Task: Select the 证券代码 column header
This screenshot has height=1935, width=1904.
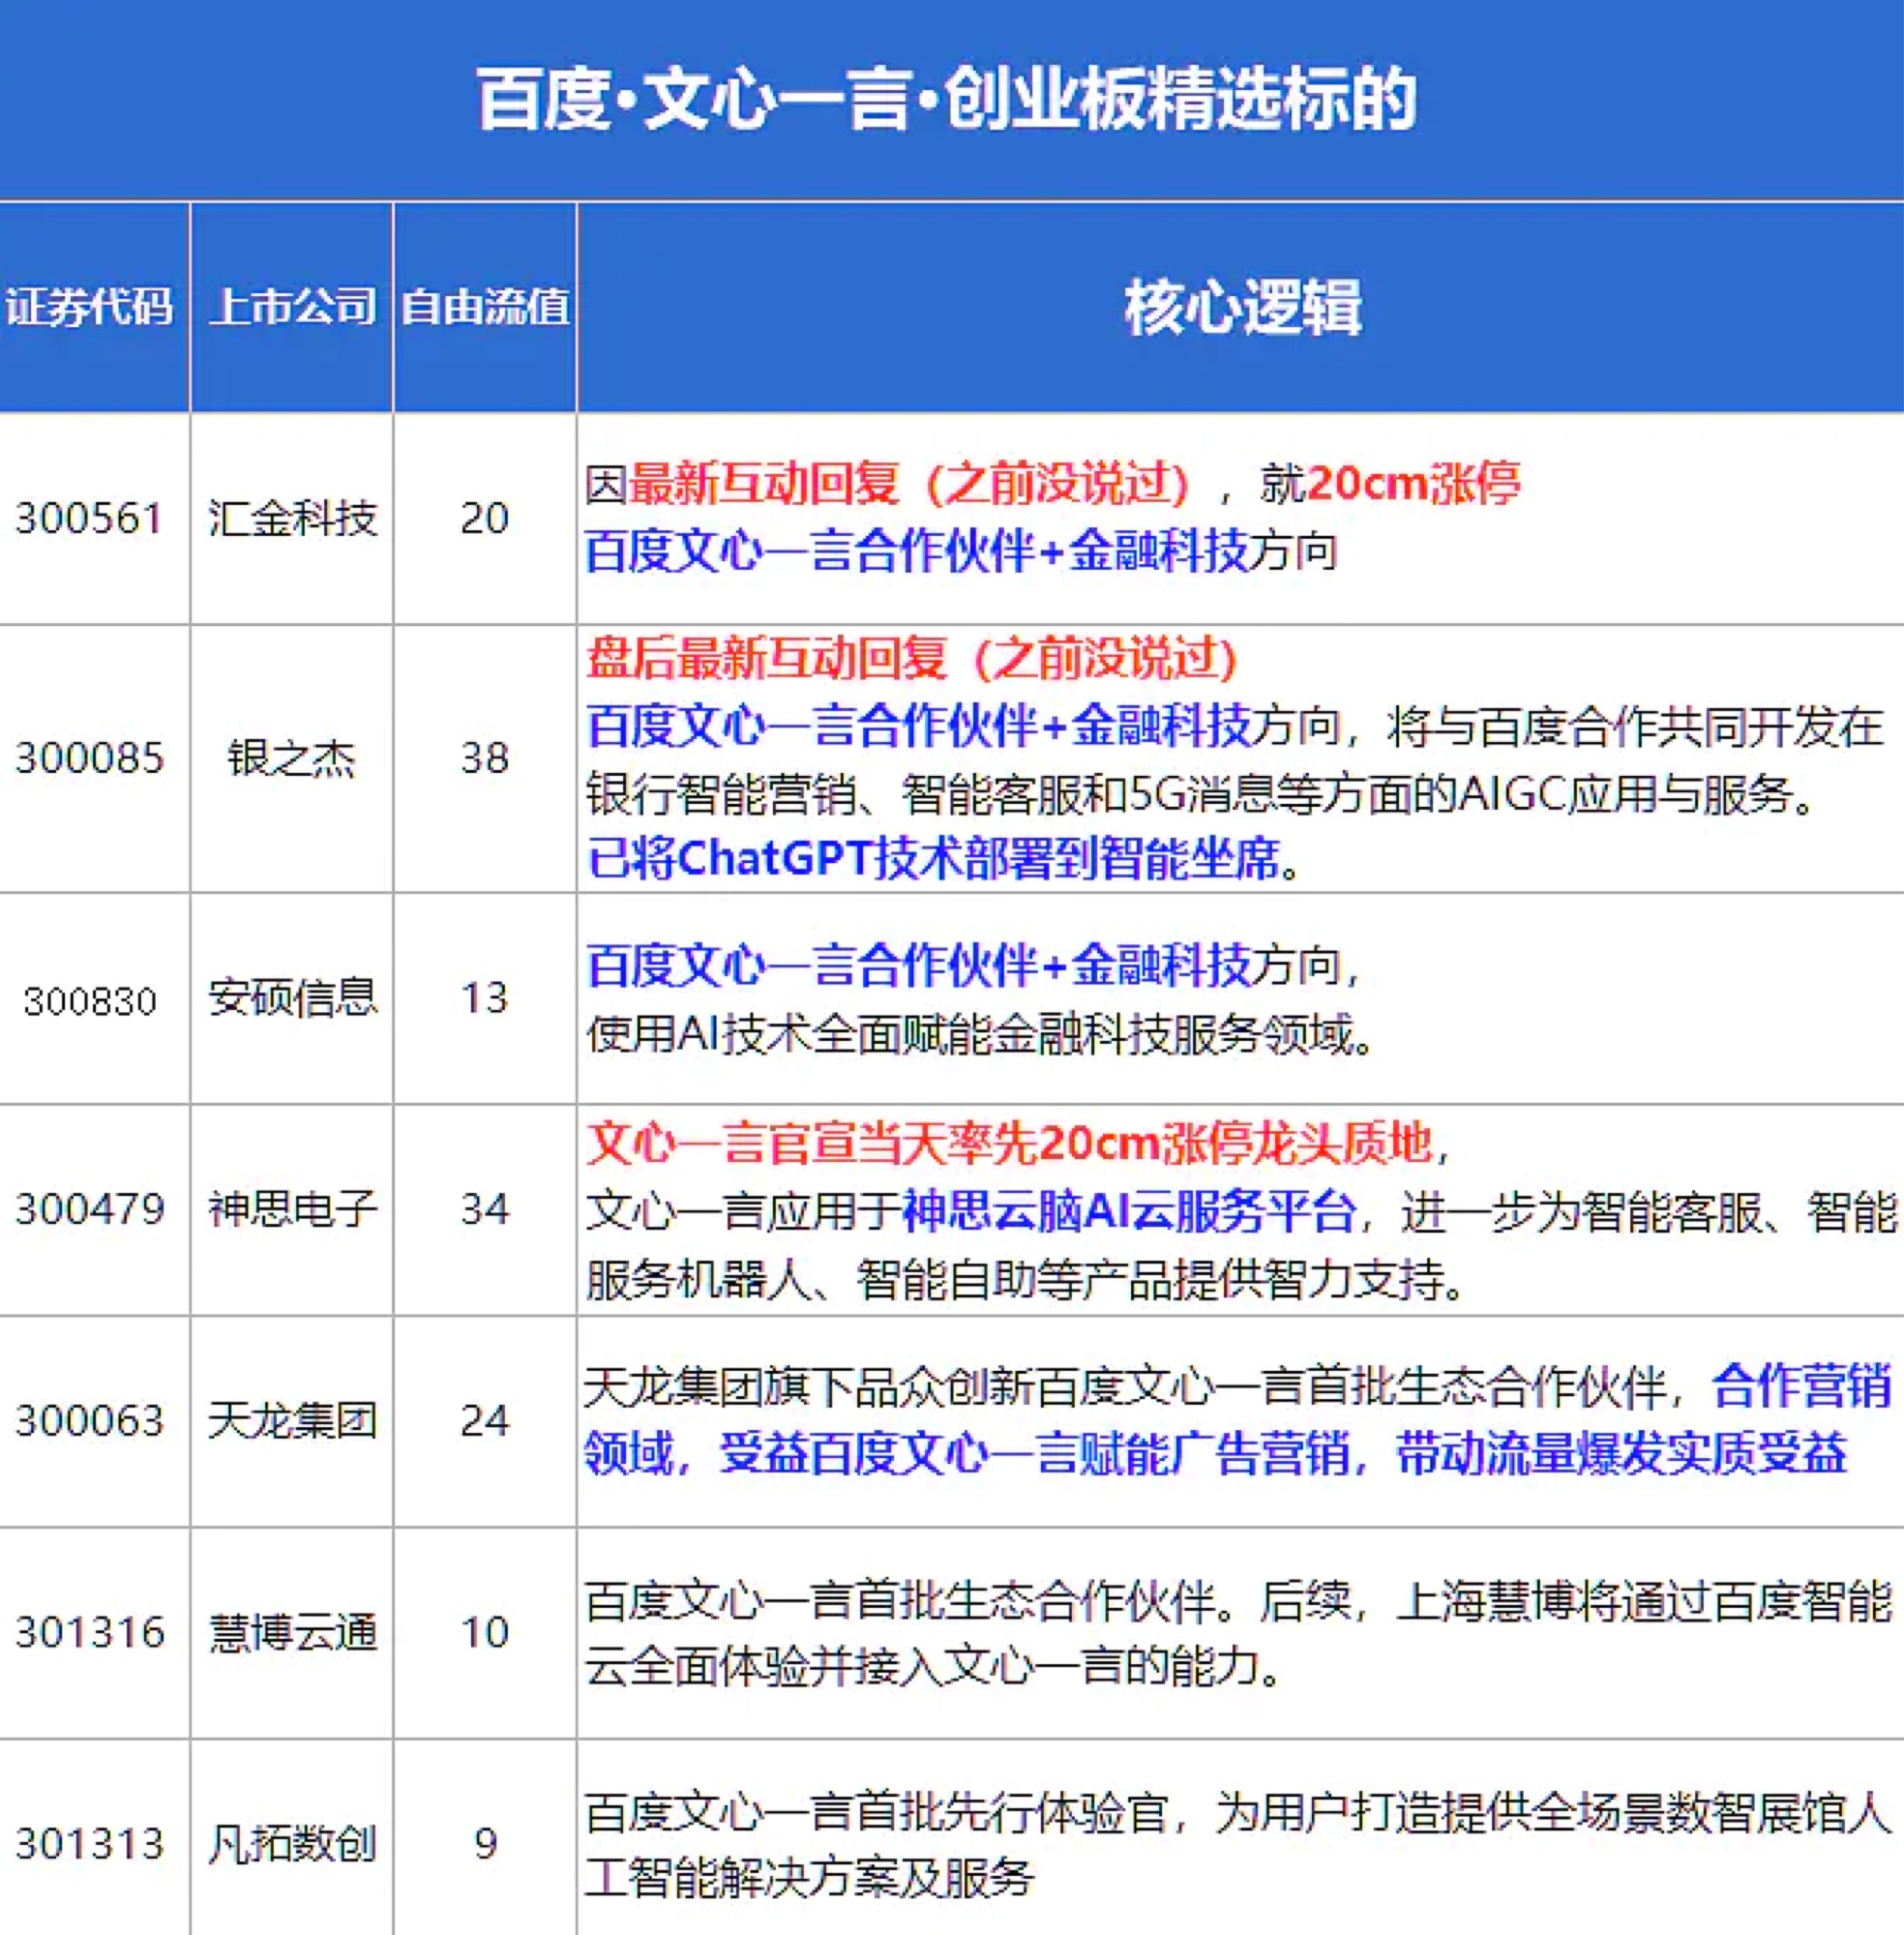Action: pyautogui.click(x=90, y=306)
